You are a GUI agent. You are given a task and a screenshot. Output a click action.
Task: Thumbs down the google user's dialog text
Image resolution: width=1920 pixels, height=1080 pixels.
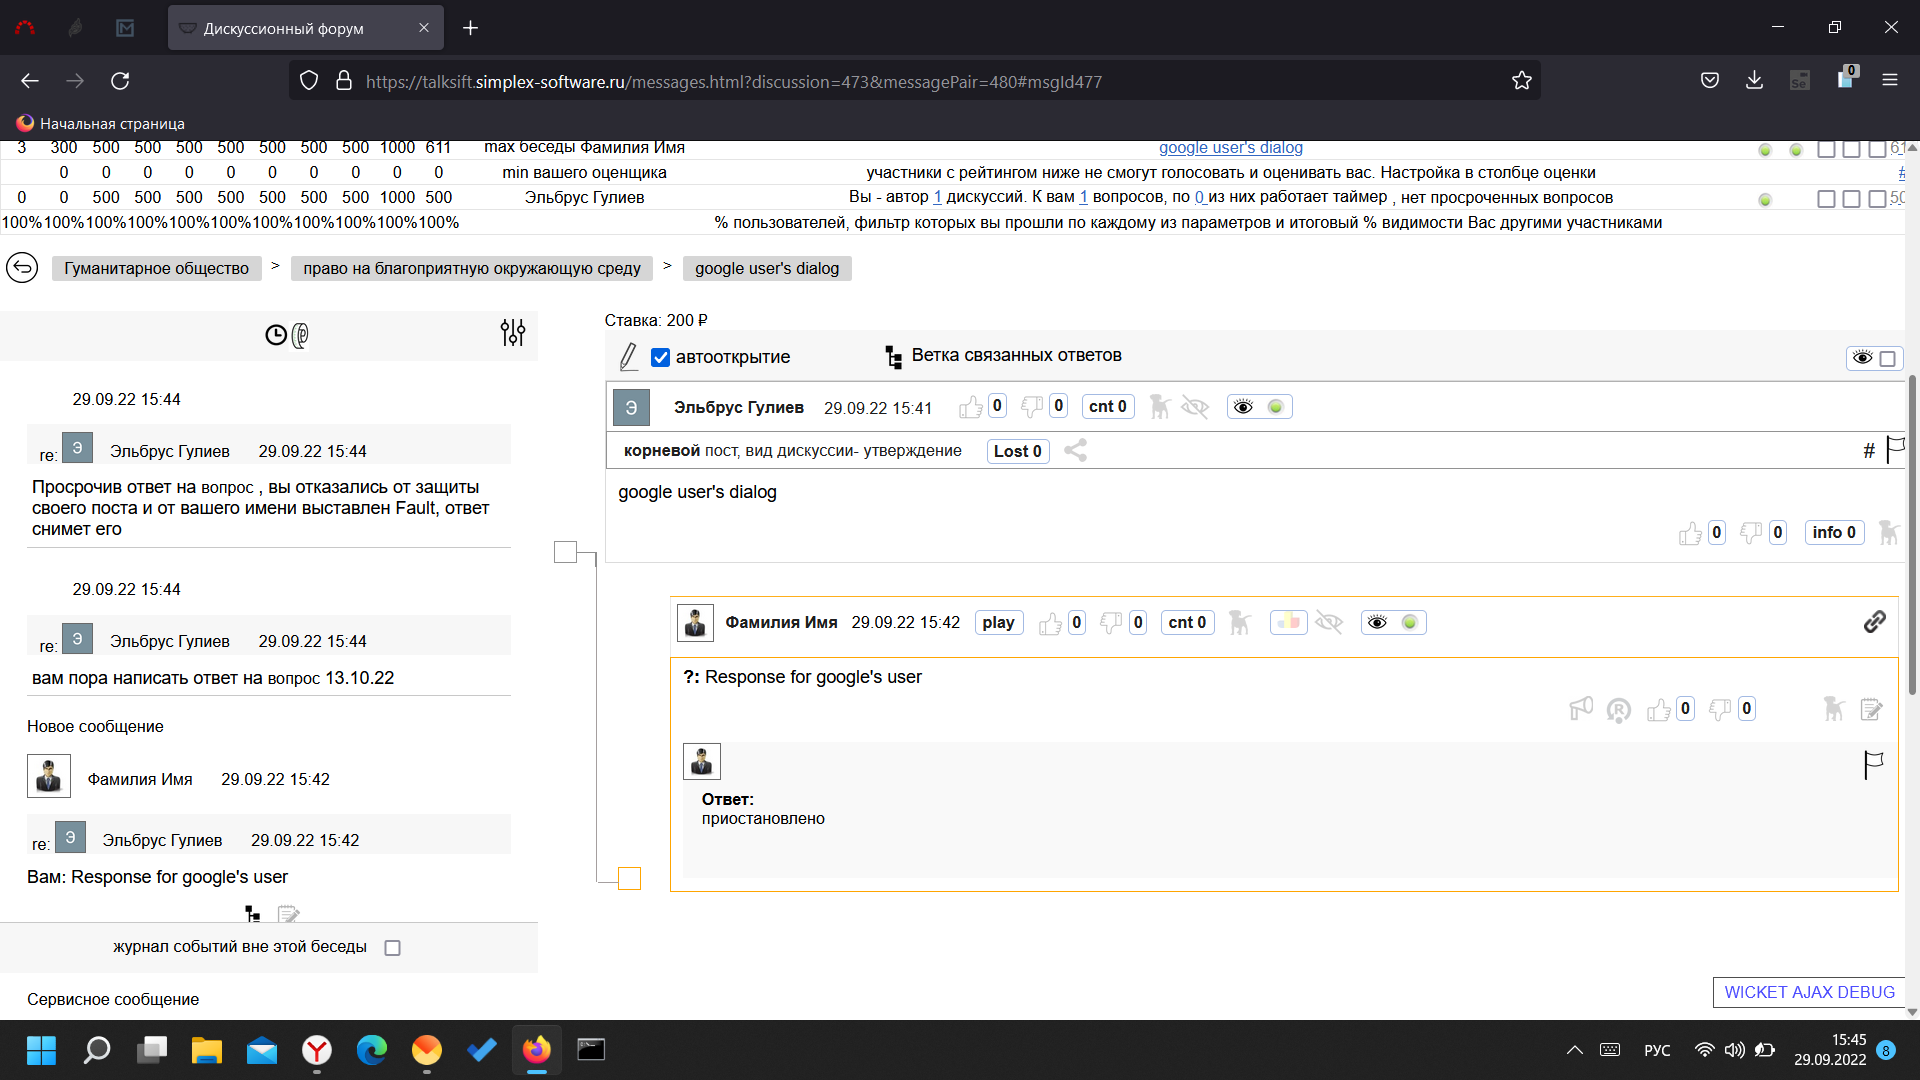point(1751,533)
